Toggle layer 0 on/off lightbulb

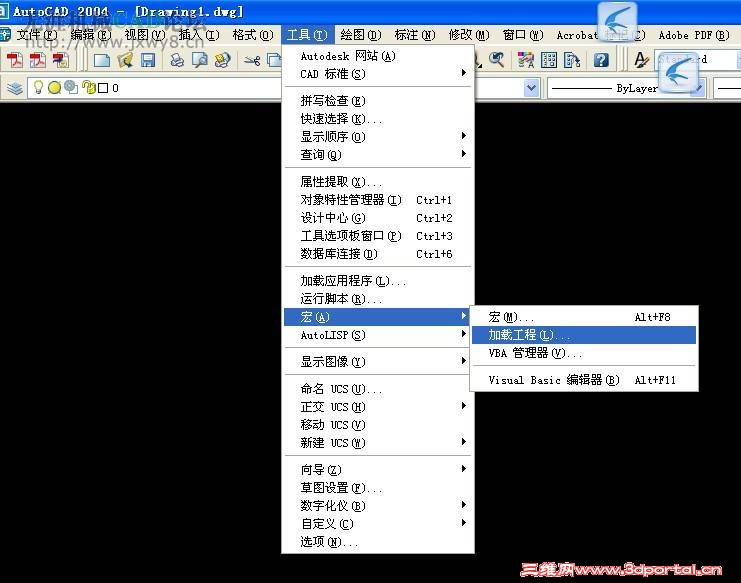click(38, 87)
